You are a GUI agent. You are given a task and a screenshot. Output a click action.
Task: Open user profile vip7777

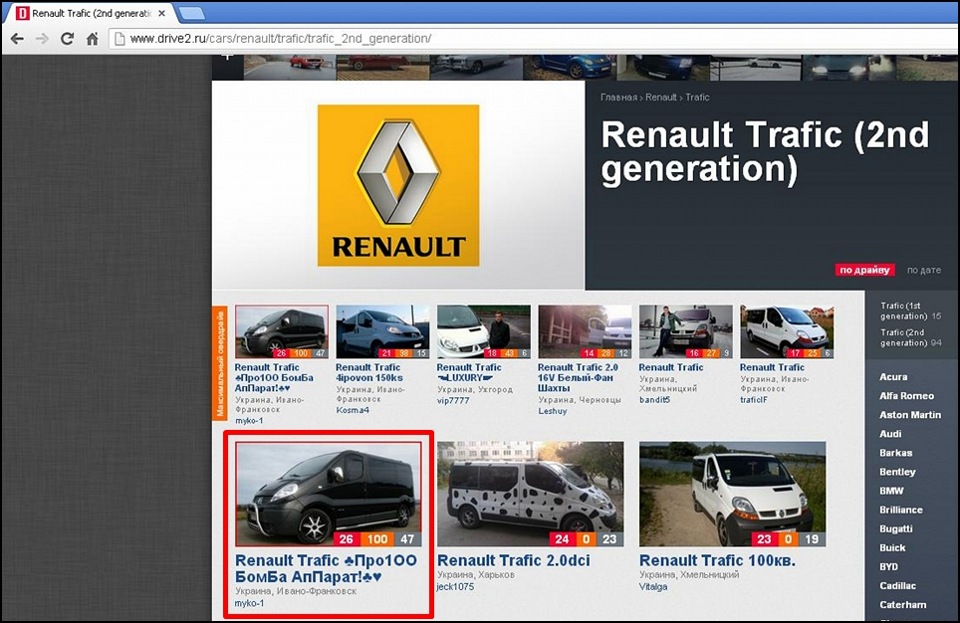[453, 400]
